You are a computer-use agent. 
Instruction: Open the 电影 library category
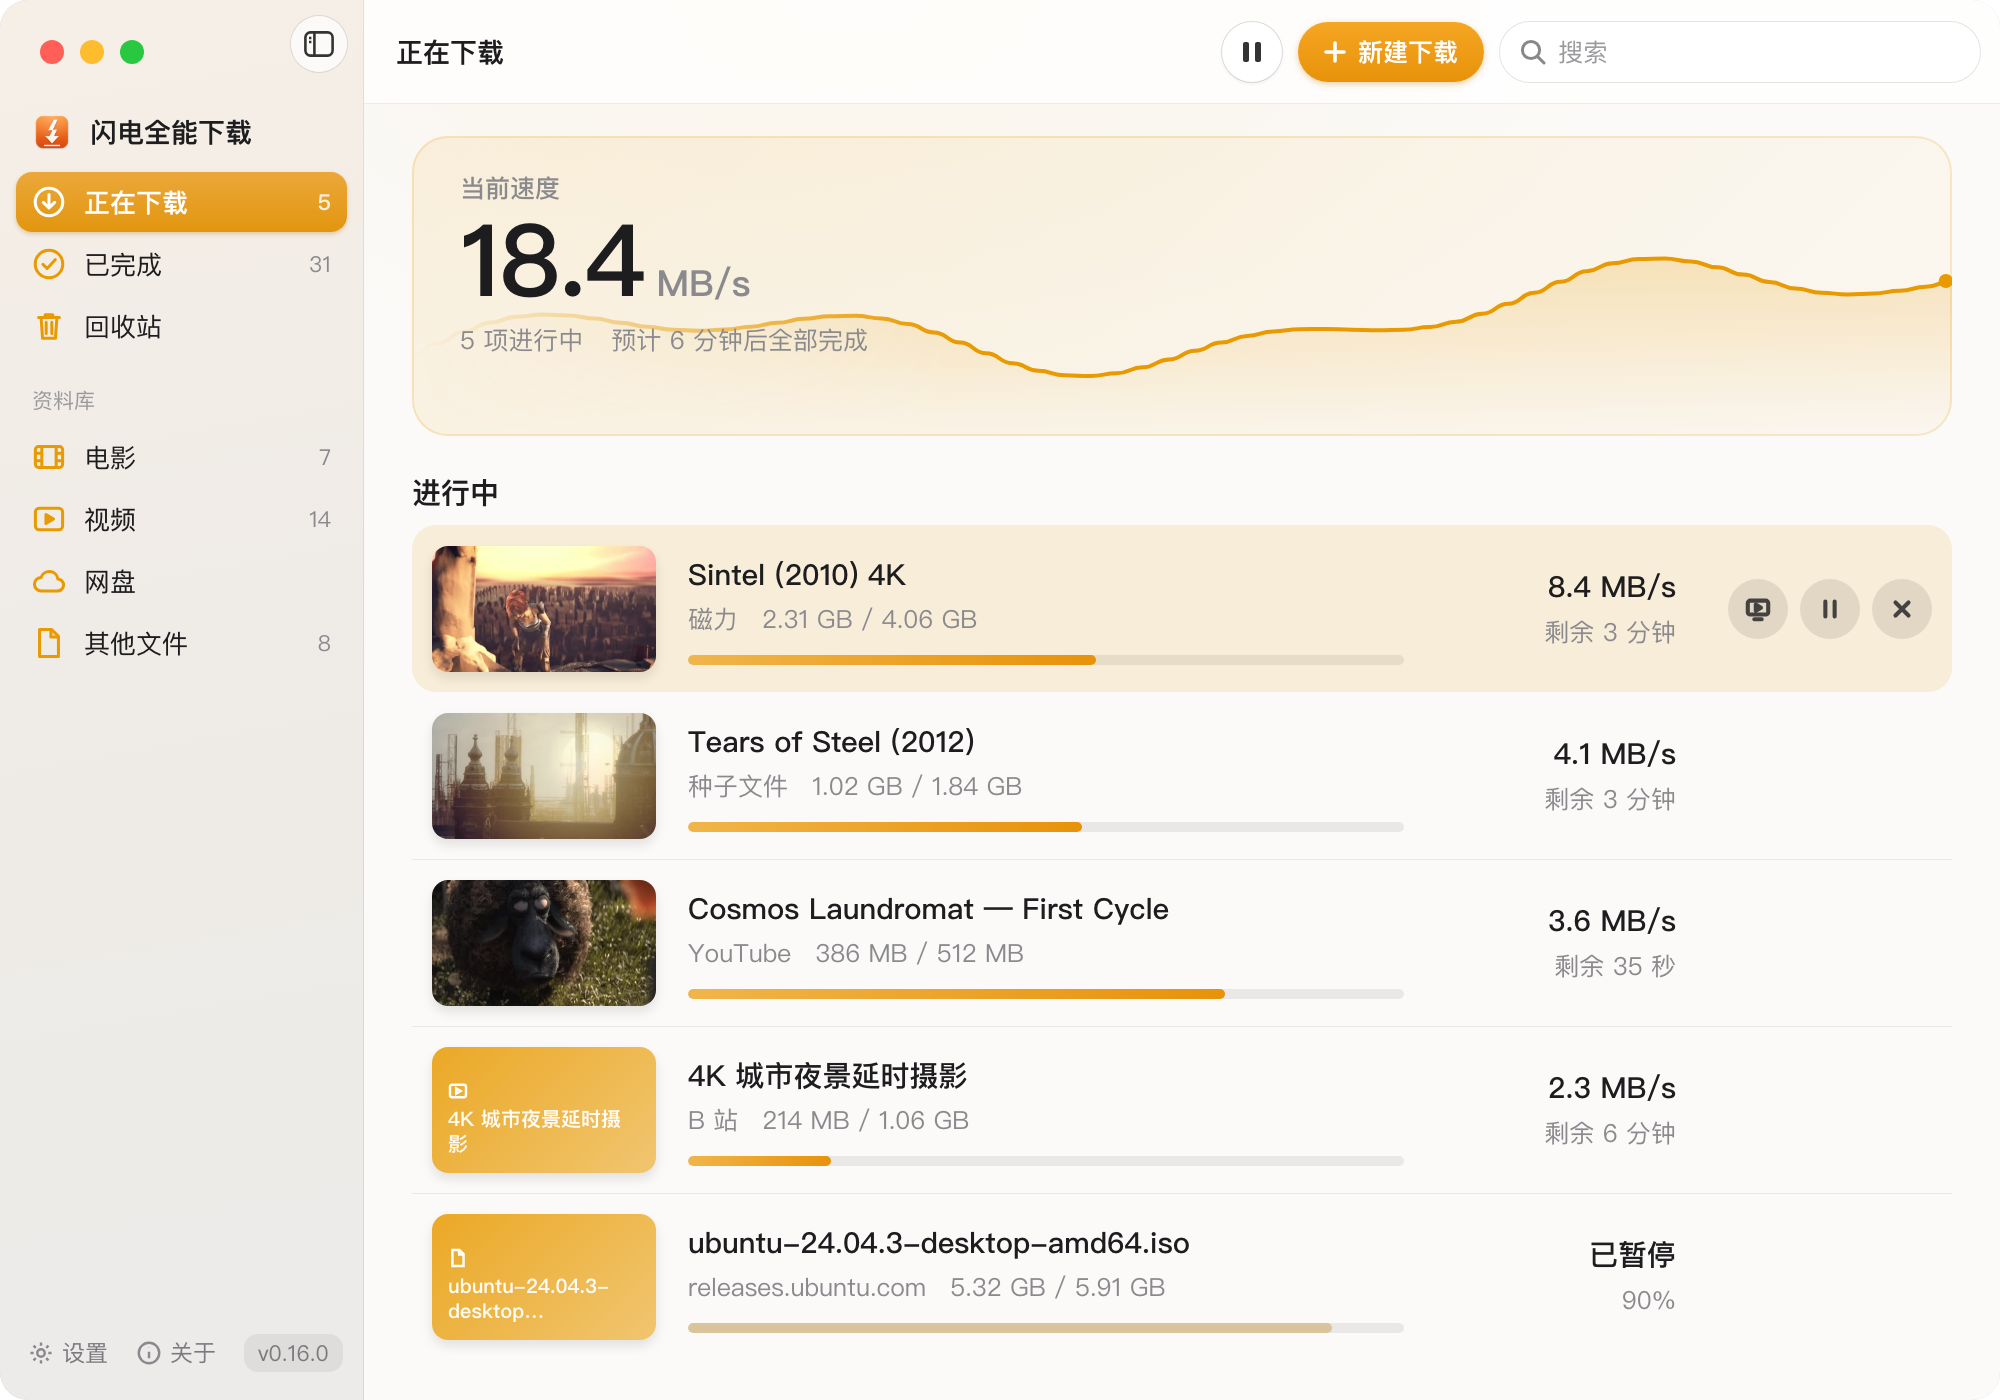[x=181, y=458]
